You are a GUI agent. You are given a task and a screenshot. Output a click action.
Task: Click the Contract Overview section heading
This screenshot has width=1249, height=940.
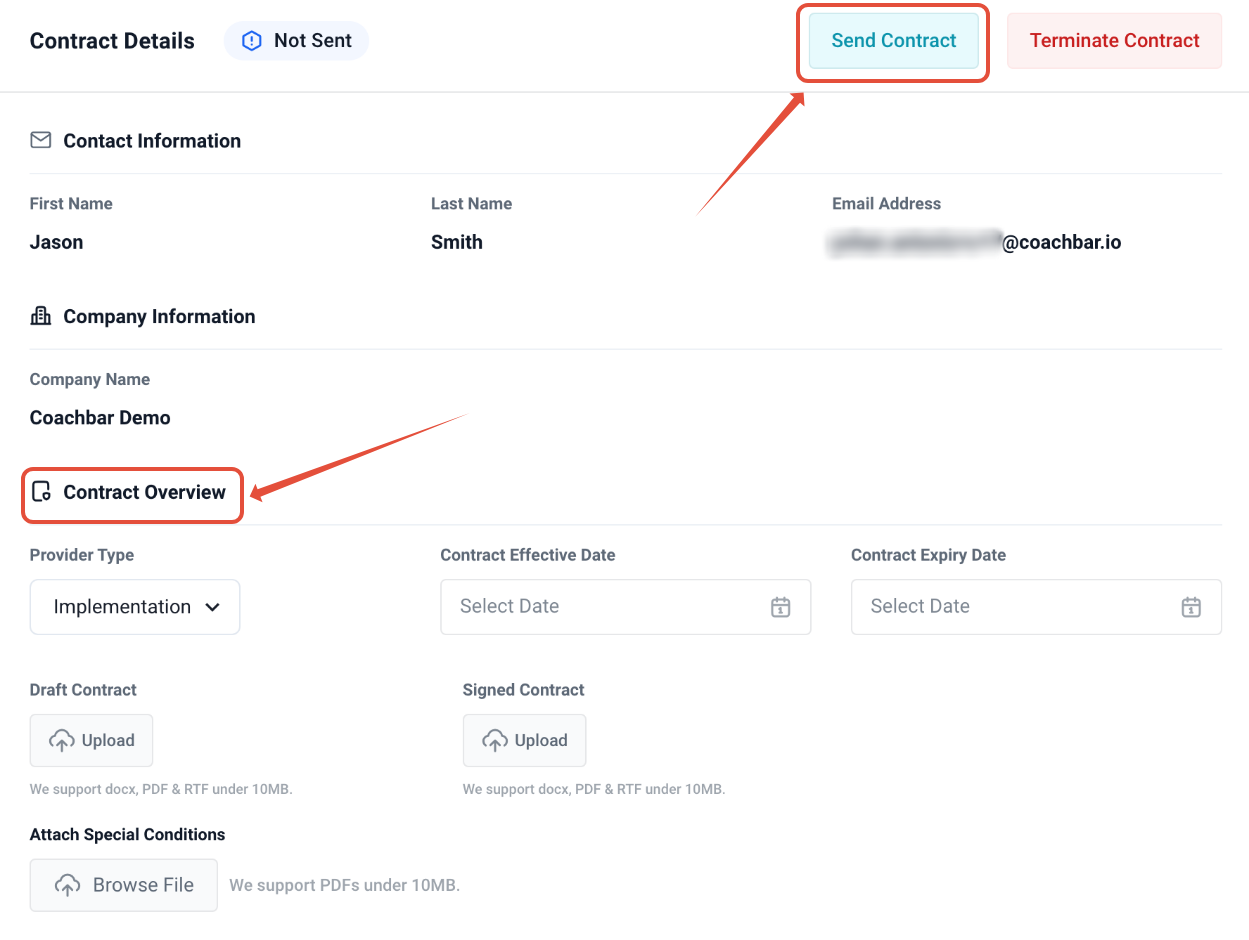[x=144, y=492]
